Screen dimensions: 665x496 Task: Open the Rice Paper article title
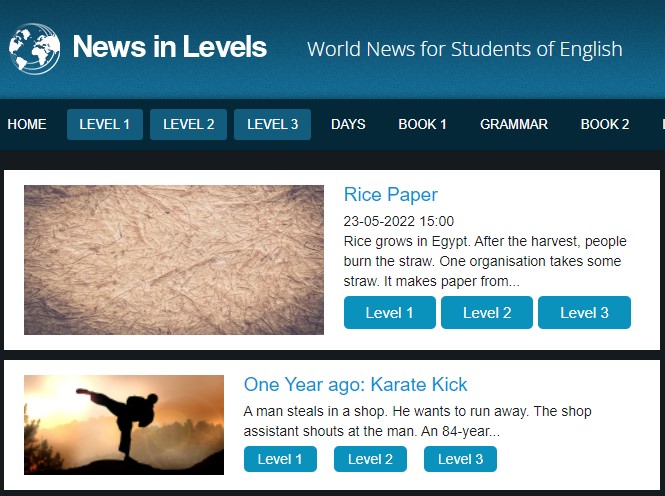[x=391, y=195]
